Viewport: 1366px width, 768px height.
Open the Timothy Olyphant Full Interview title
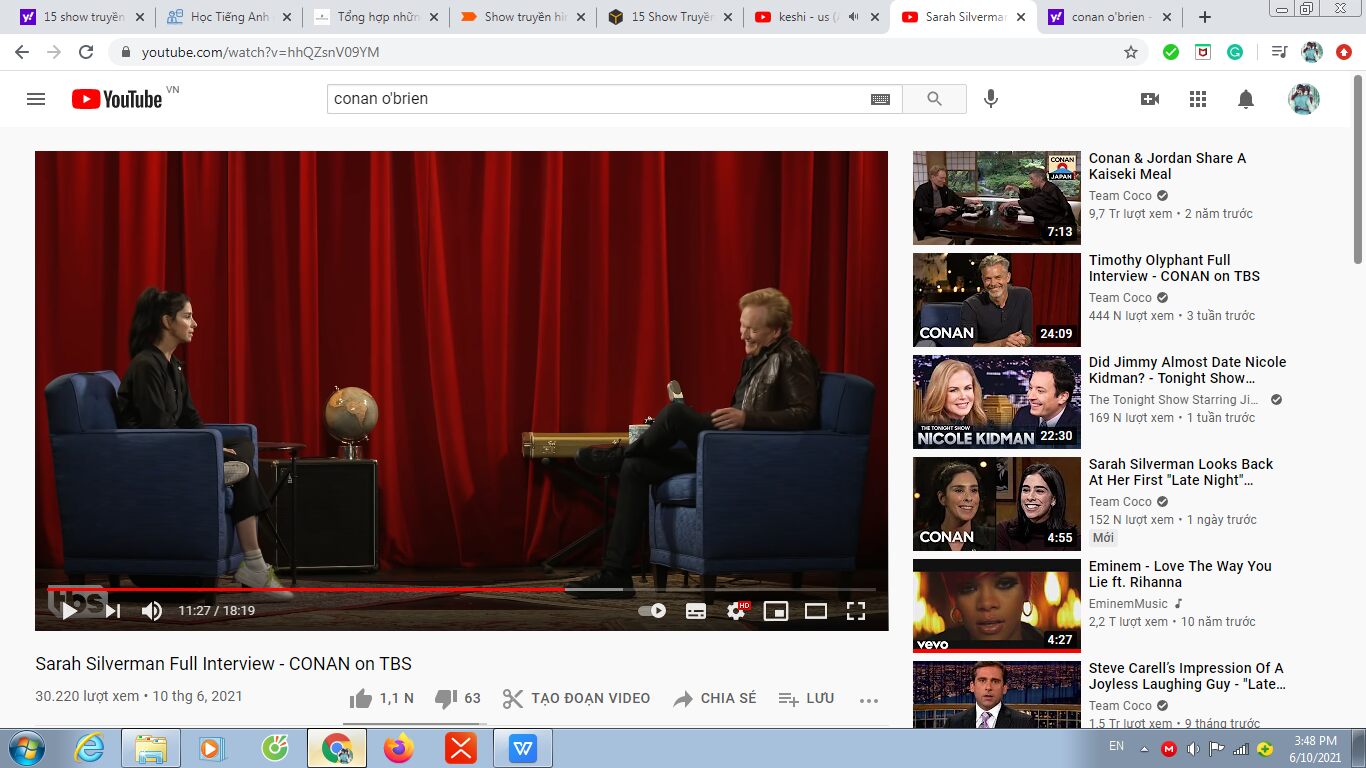(x=1174, y=268)
